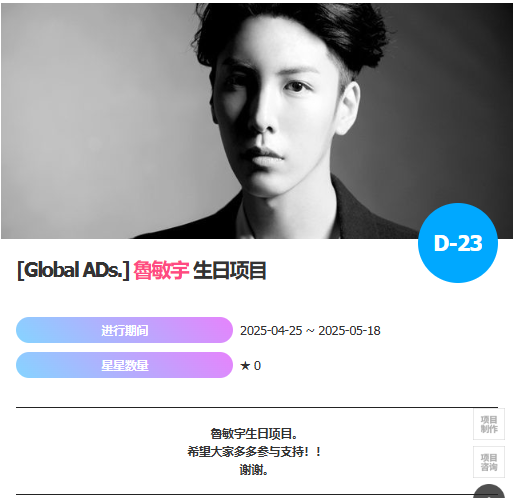Click the 生日项目 title text
Viewport: 517px width, 498px height.
230,270
